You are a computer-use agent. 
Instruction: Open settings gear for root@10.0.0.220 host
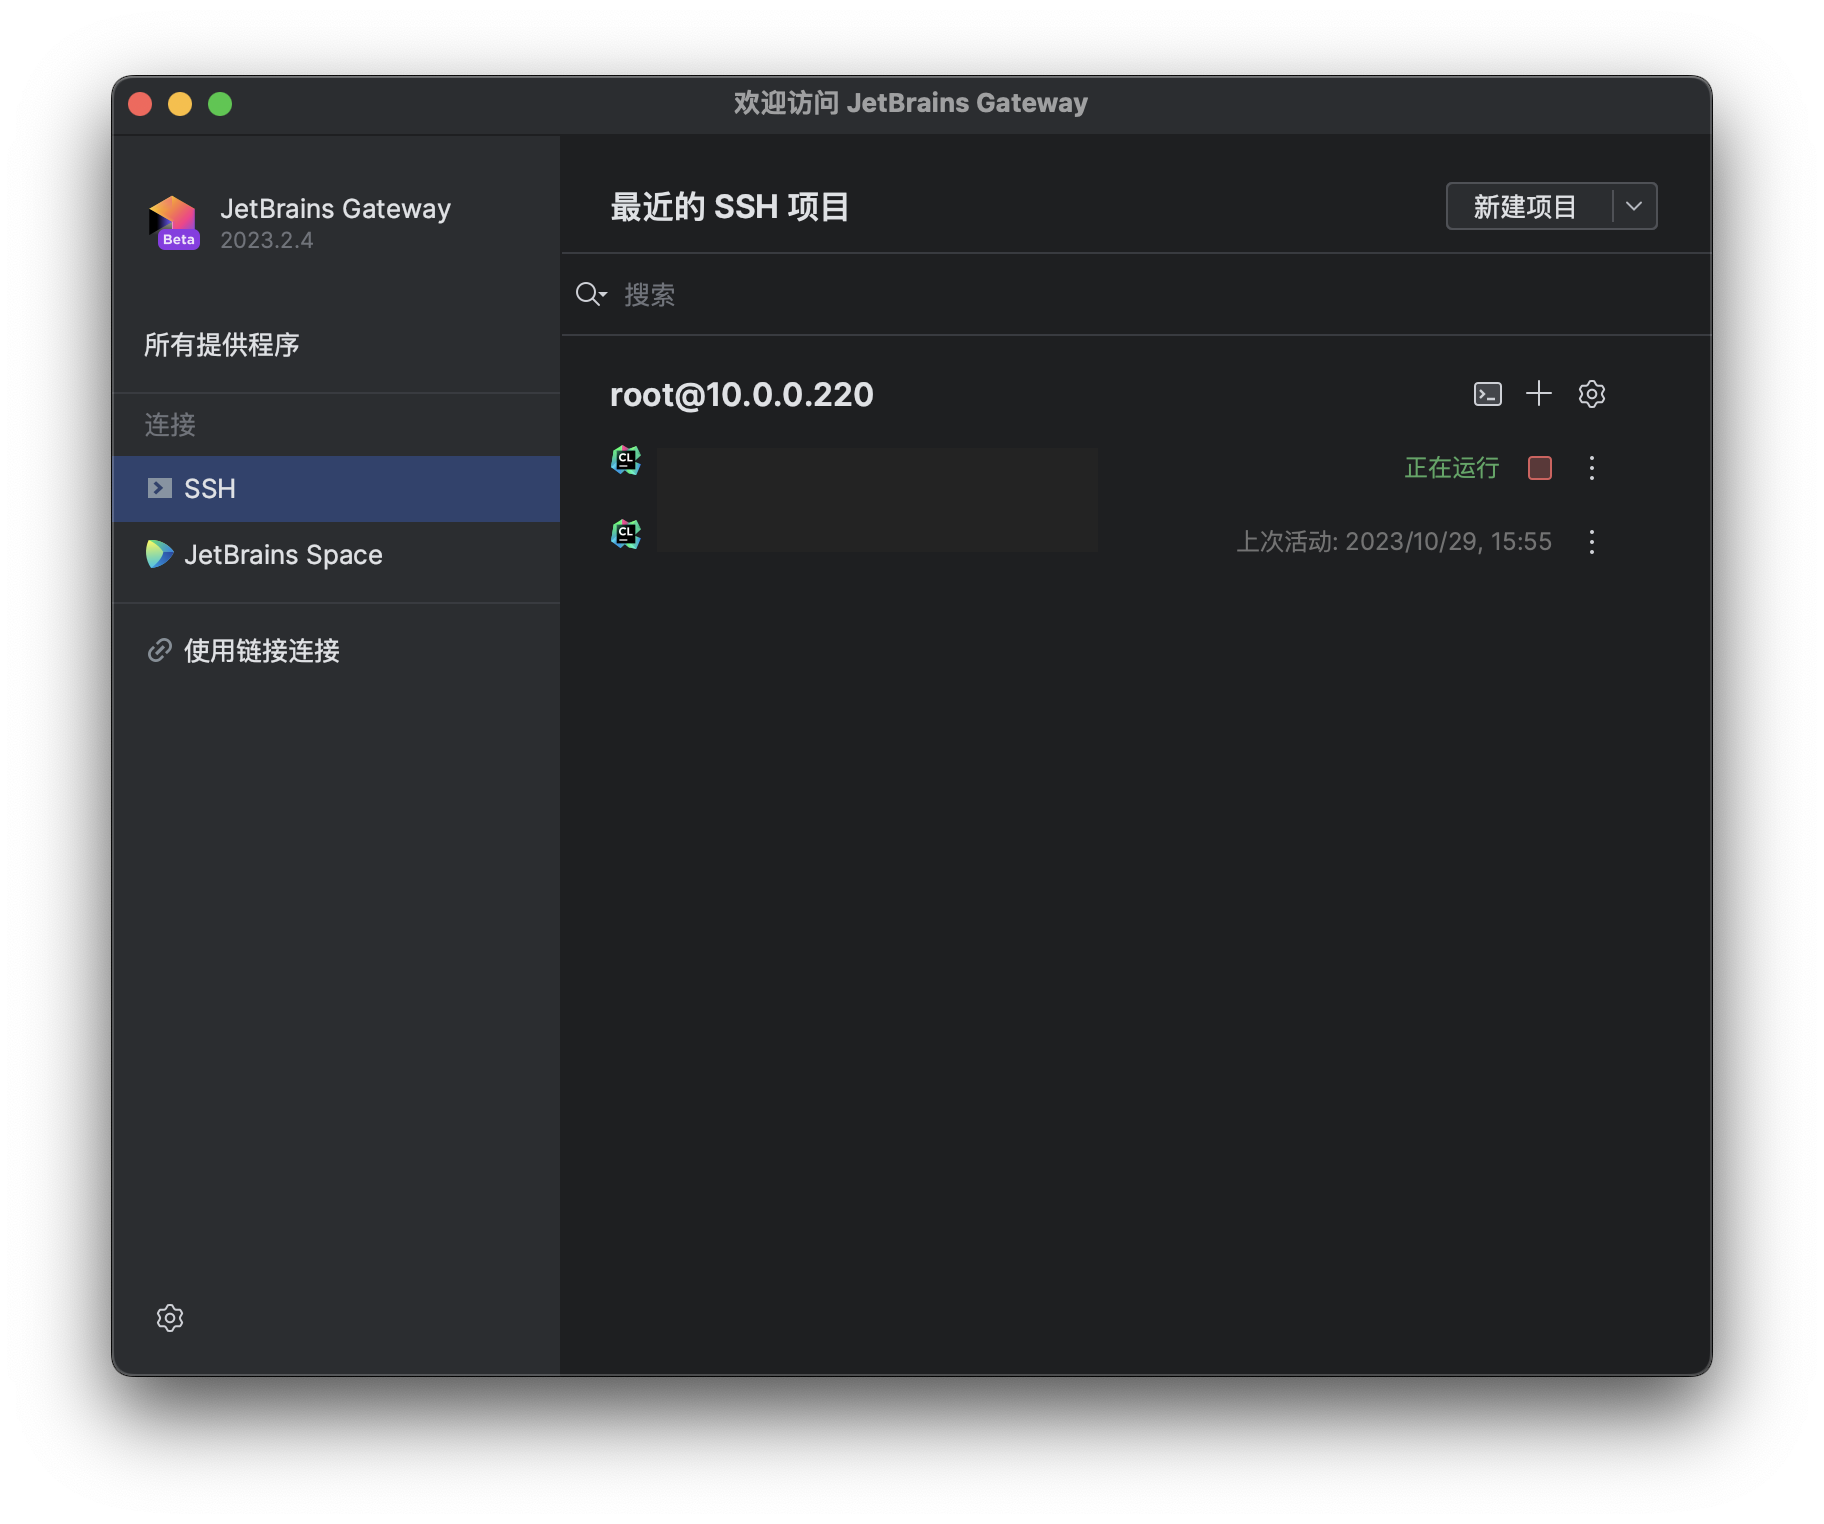[1592, 394]
